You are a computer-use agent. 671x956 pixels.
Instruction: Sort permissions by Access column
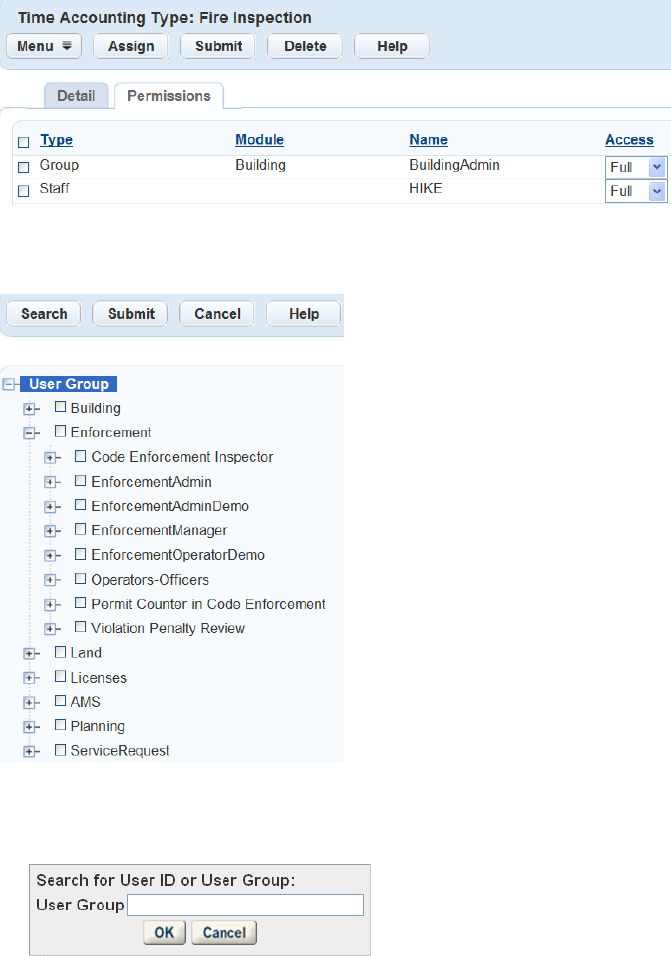629,140
